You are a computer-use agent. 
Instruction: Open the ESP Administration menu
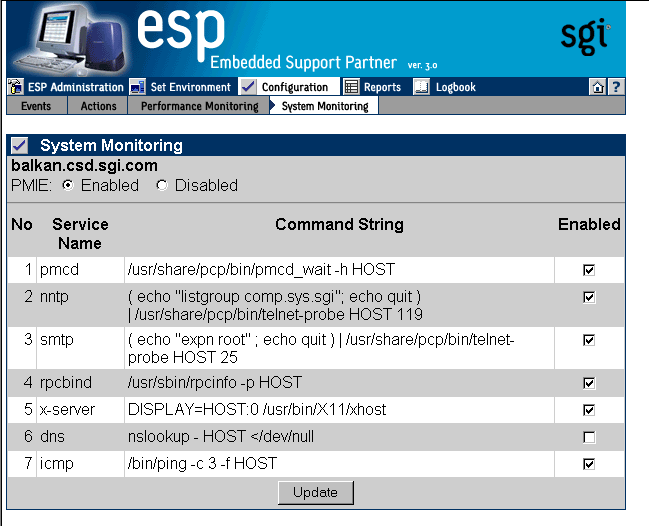tap(75, 87)
